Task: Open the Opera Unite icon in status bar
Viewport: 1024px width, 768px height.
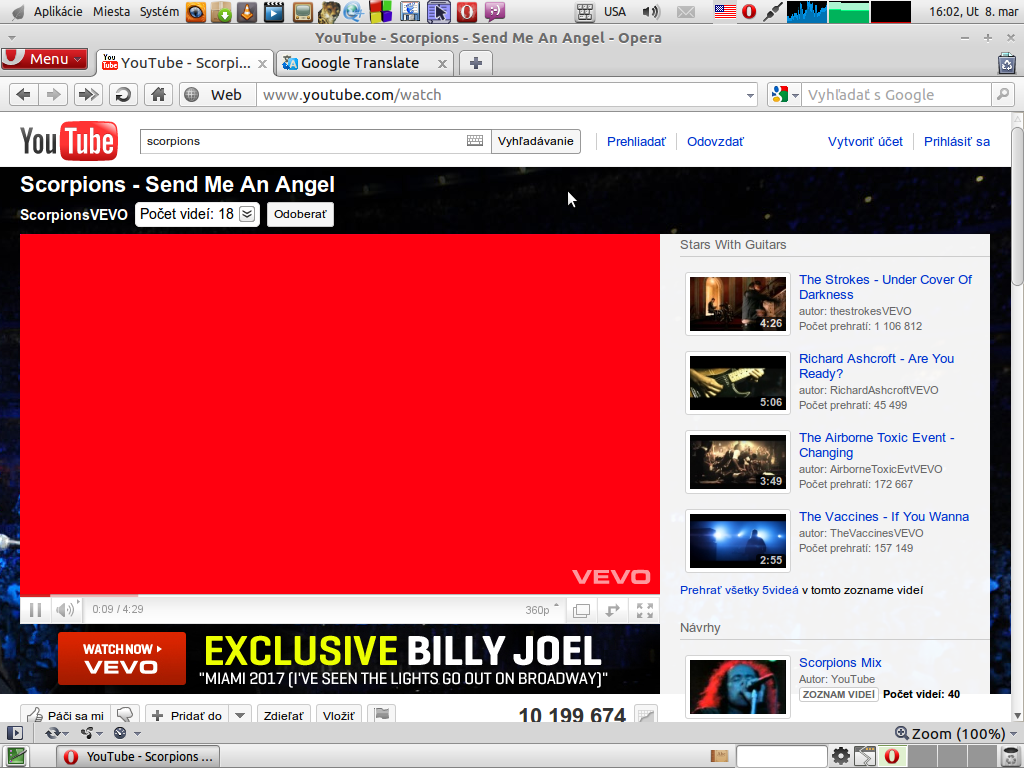Action: tap(89, 733)
